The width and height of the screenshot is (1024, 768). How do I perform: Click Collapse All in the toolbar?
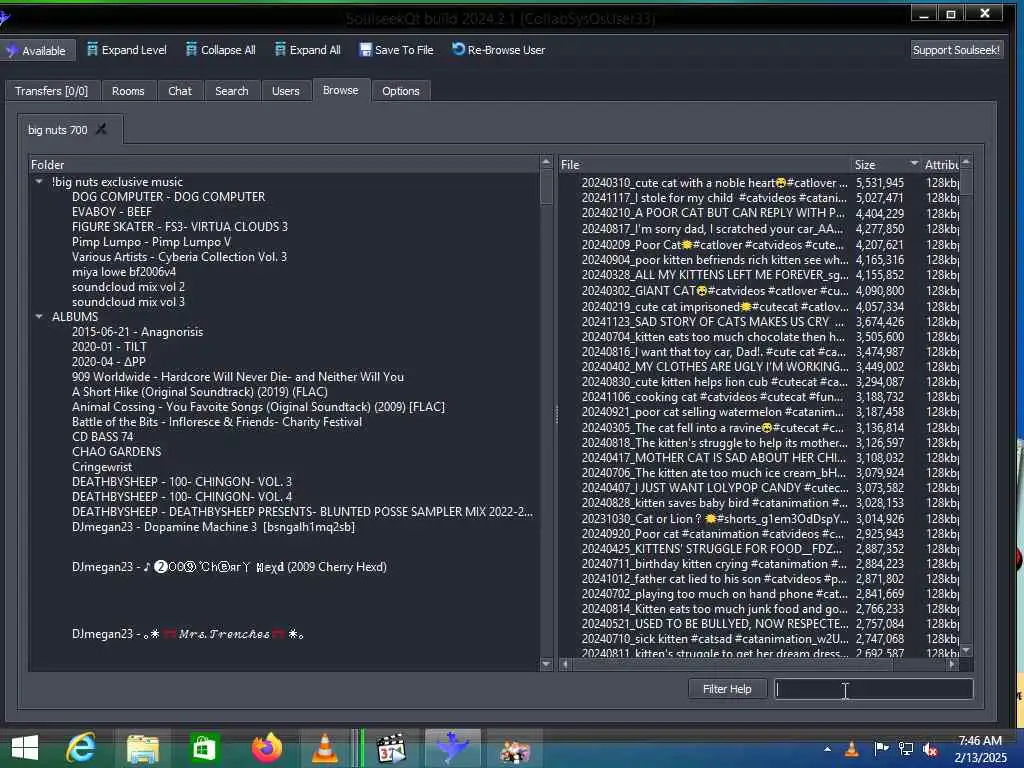pyautogui.click(x=220, y=50)
